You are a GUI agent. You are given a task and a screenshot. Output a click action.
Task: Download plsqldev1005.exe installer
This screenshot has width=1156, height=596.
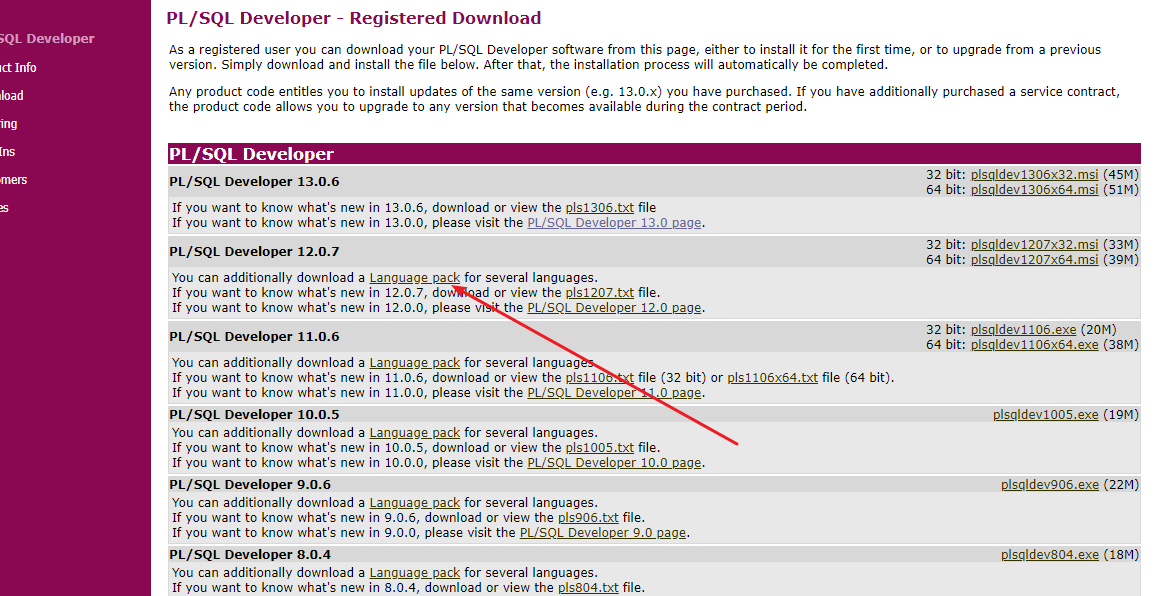pos(1045,415)
